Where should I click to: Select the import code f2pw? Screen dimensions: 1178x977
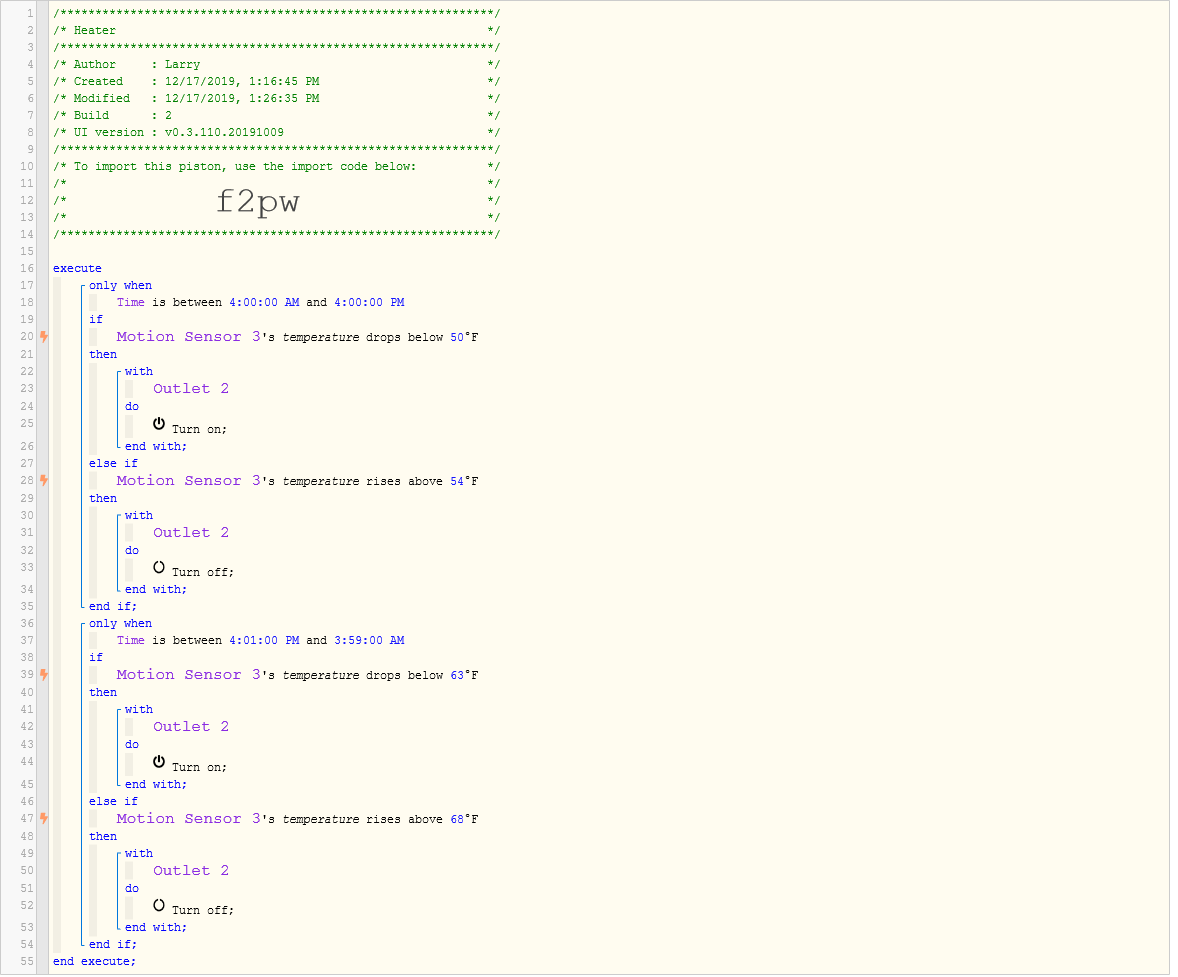click(258, 201)
